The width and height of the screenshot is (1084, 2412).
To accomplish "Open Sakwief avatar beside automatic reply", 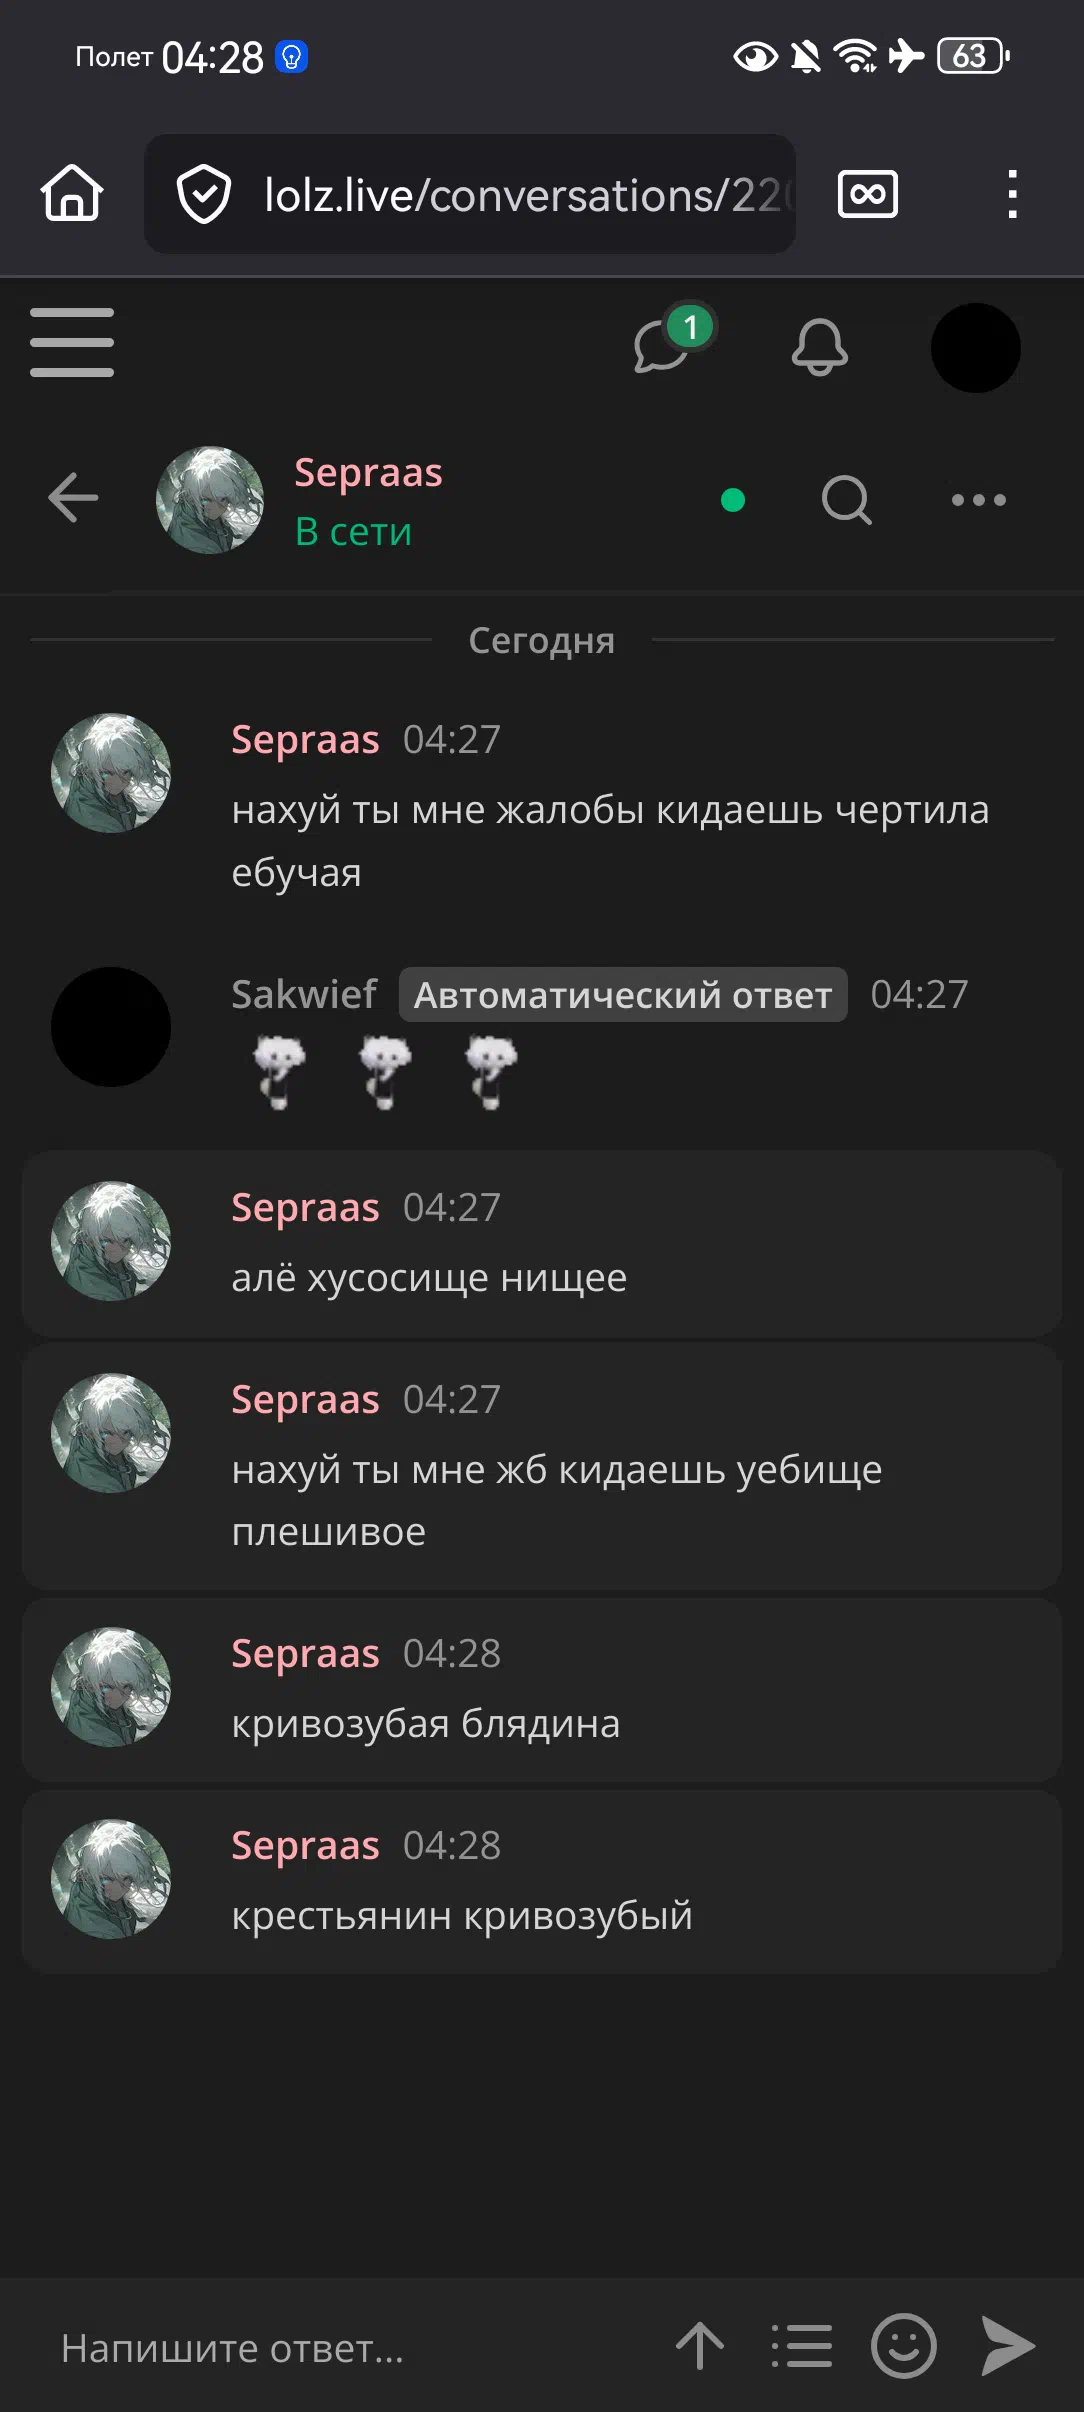I will tap(111, 1027).
